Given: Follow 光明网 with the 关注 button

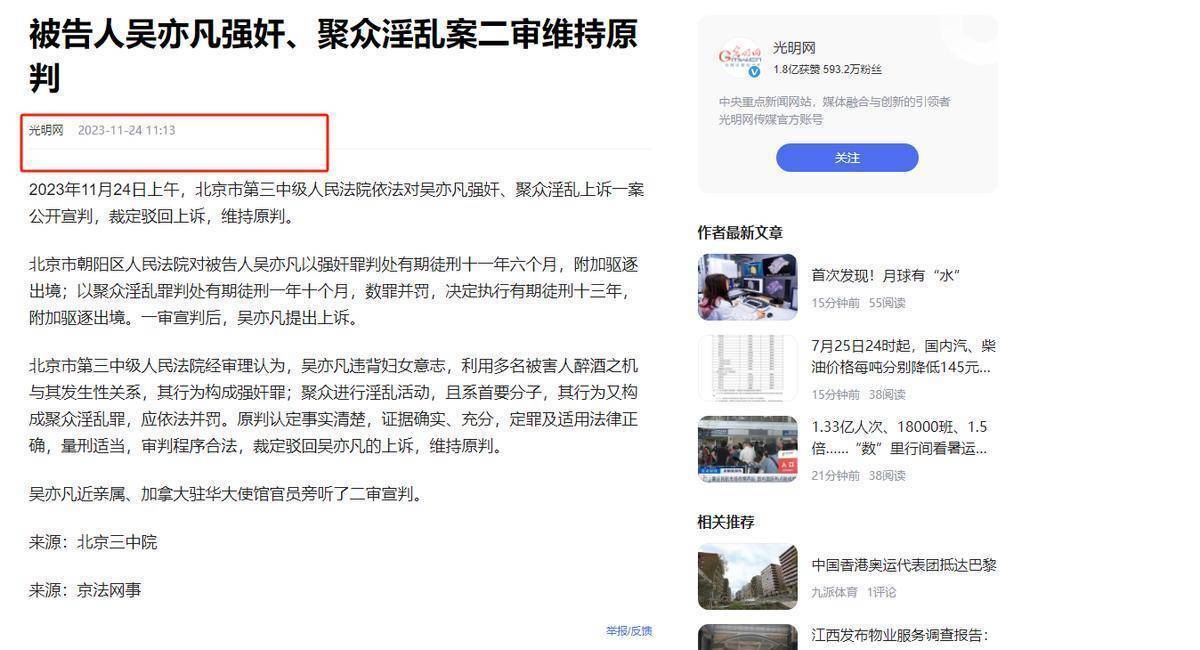Looking at the screenshot, I should pos(847,158).
